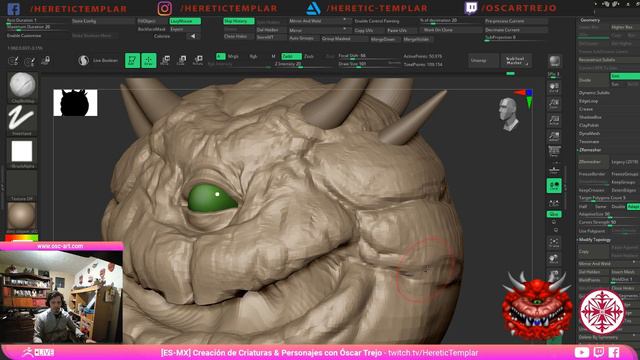
Task: Click the rainbow color picker strip
Action: [x=22, y=238]
